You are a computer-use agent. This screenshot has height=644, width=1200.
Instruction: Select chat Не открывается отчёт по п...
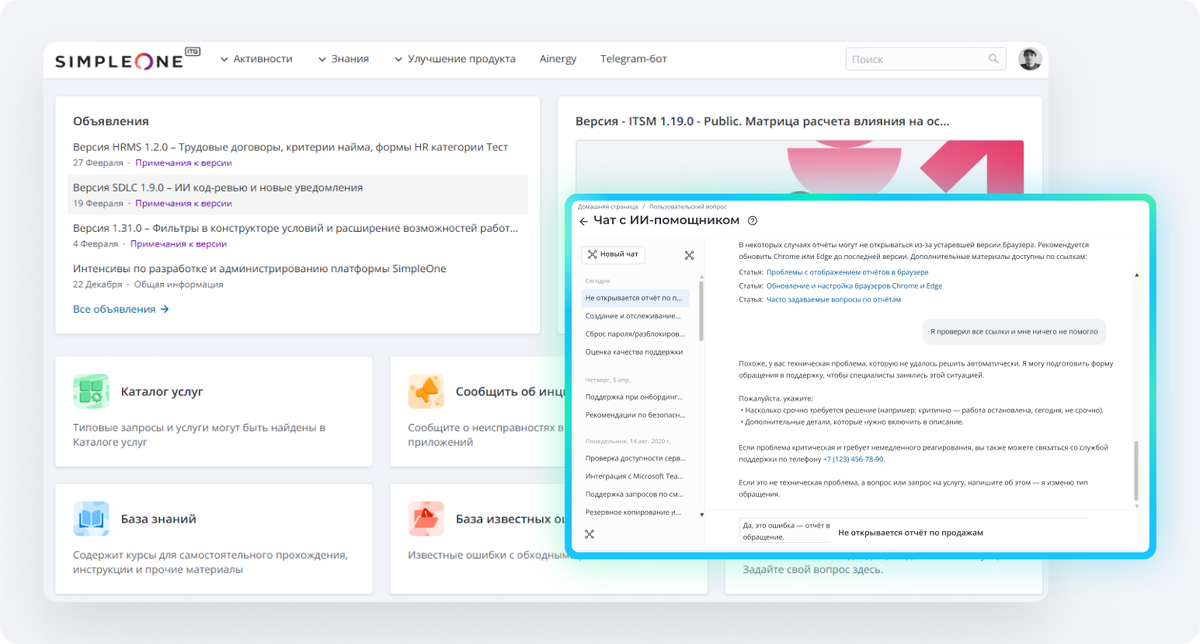click(635, 298)
